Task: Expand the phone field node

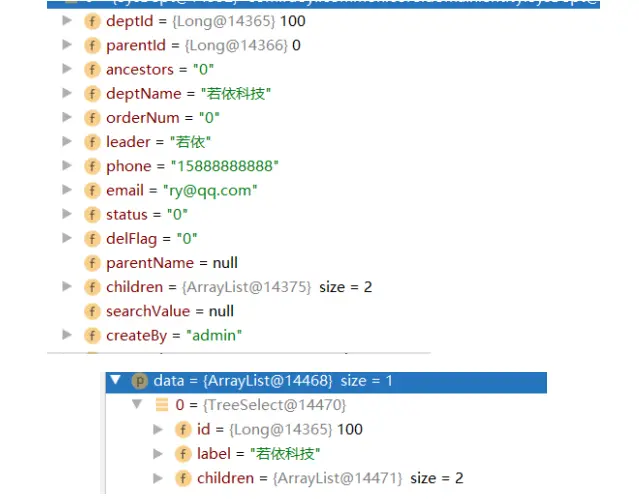Action: tap(67, 166)
